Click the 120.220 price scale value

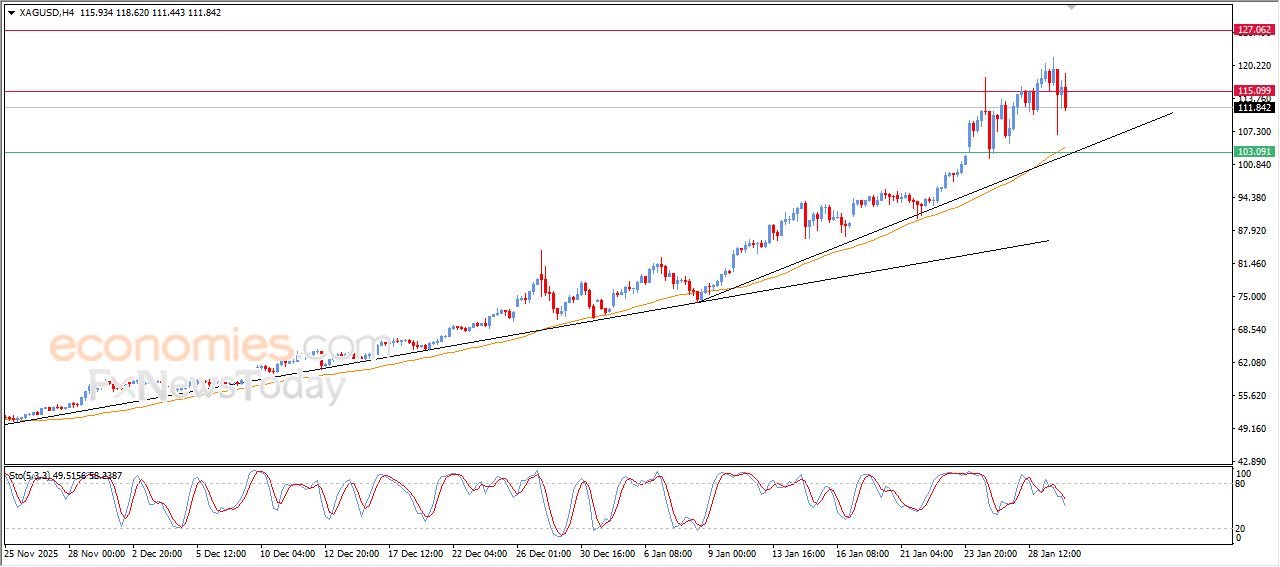1253,66
